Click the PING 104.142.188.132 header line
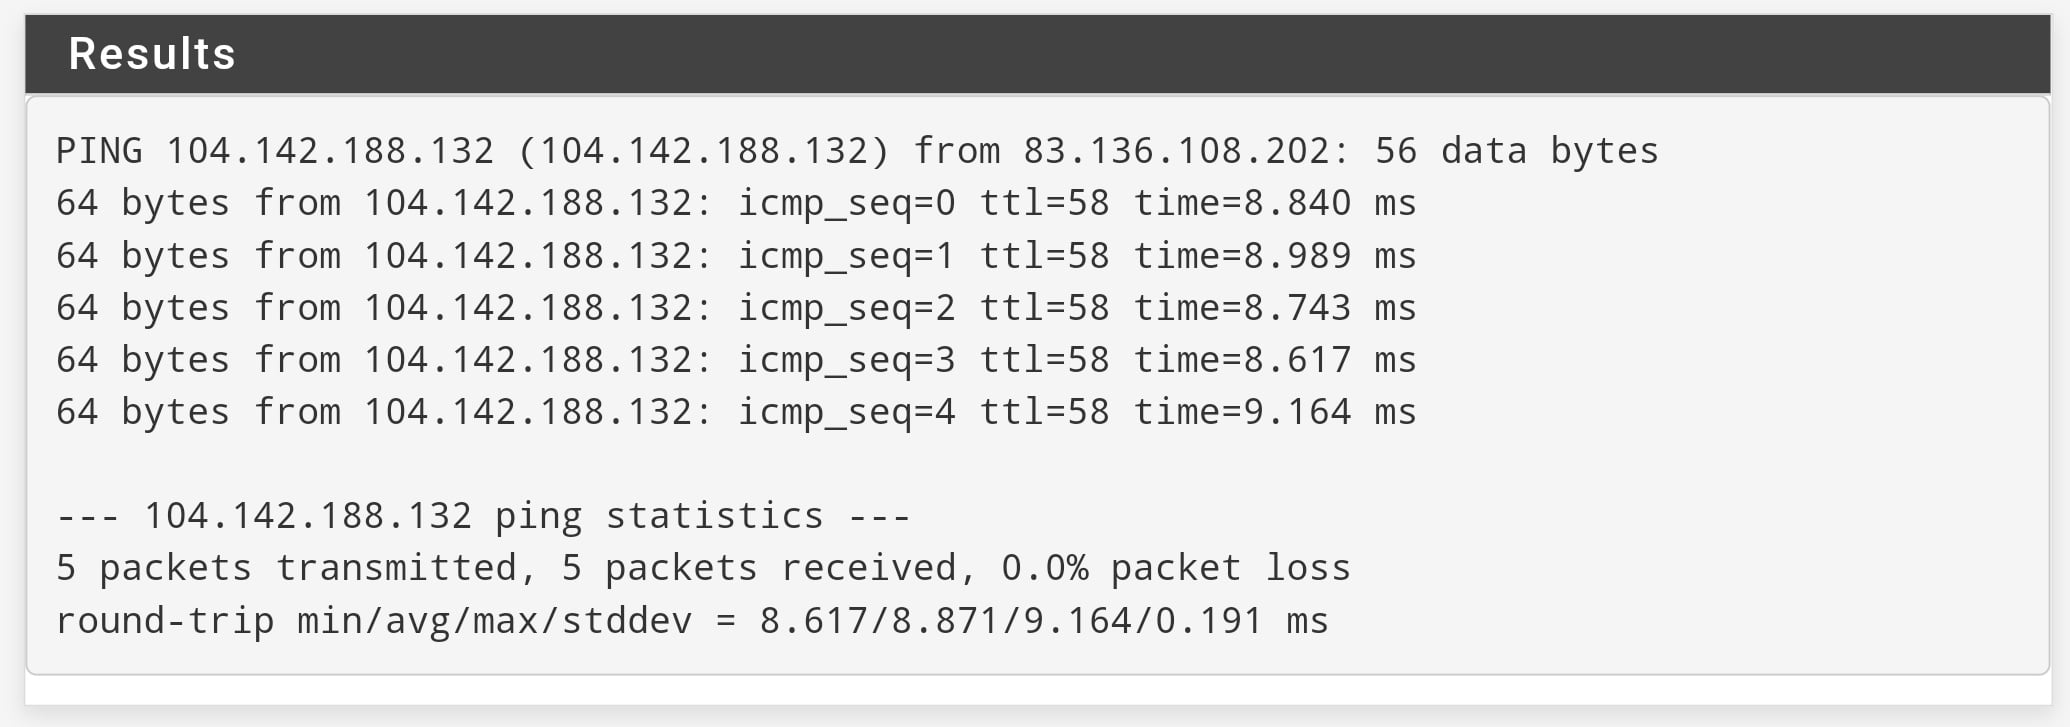Image resolution: width=2070 pixels, height=727 pixels. (x=857, y=151)
